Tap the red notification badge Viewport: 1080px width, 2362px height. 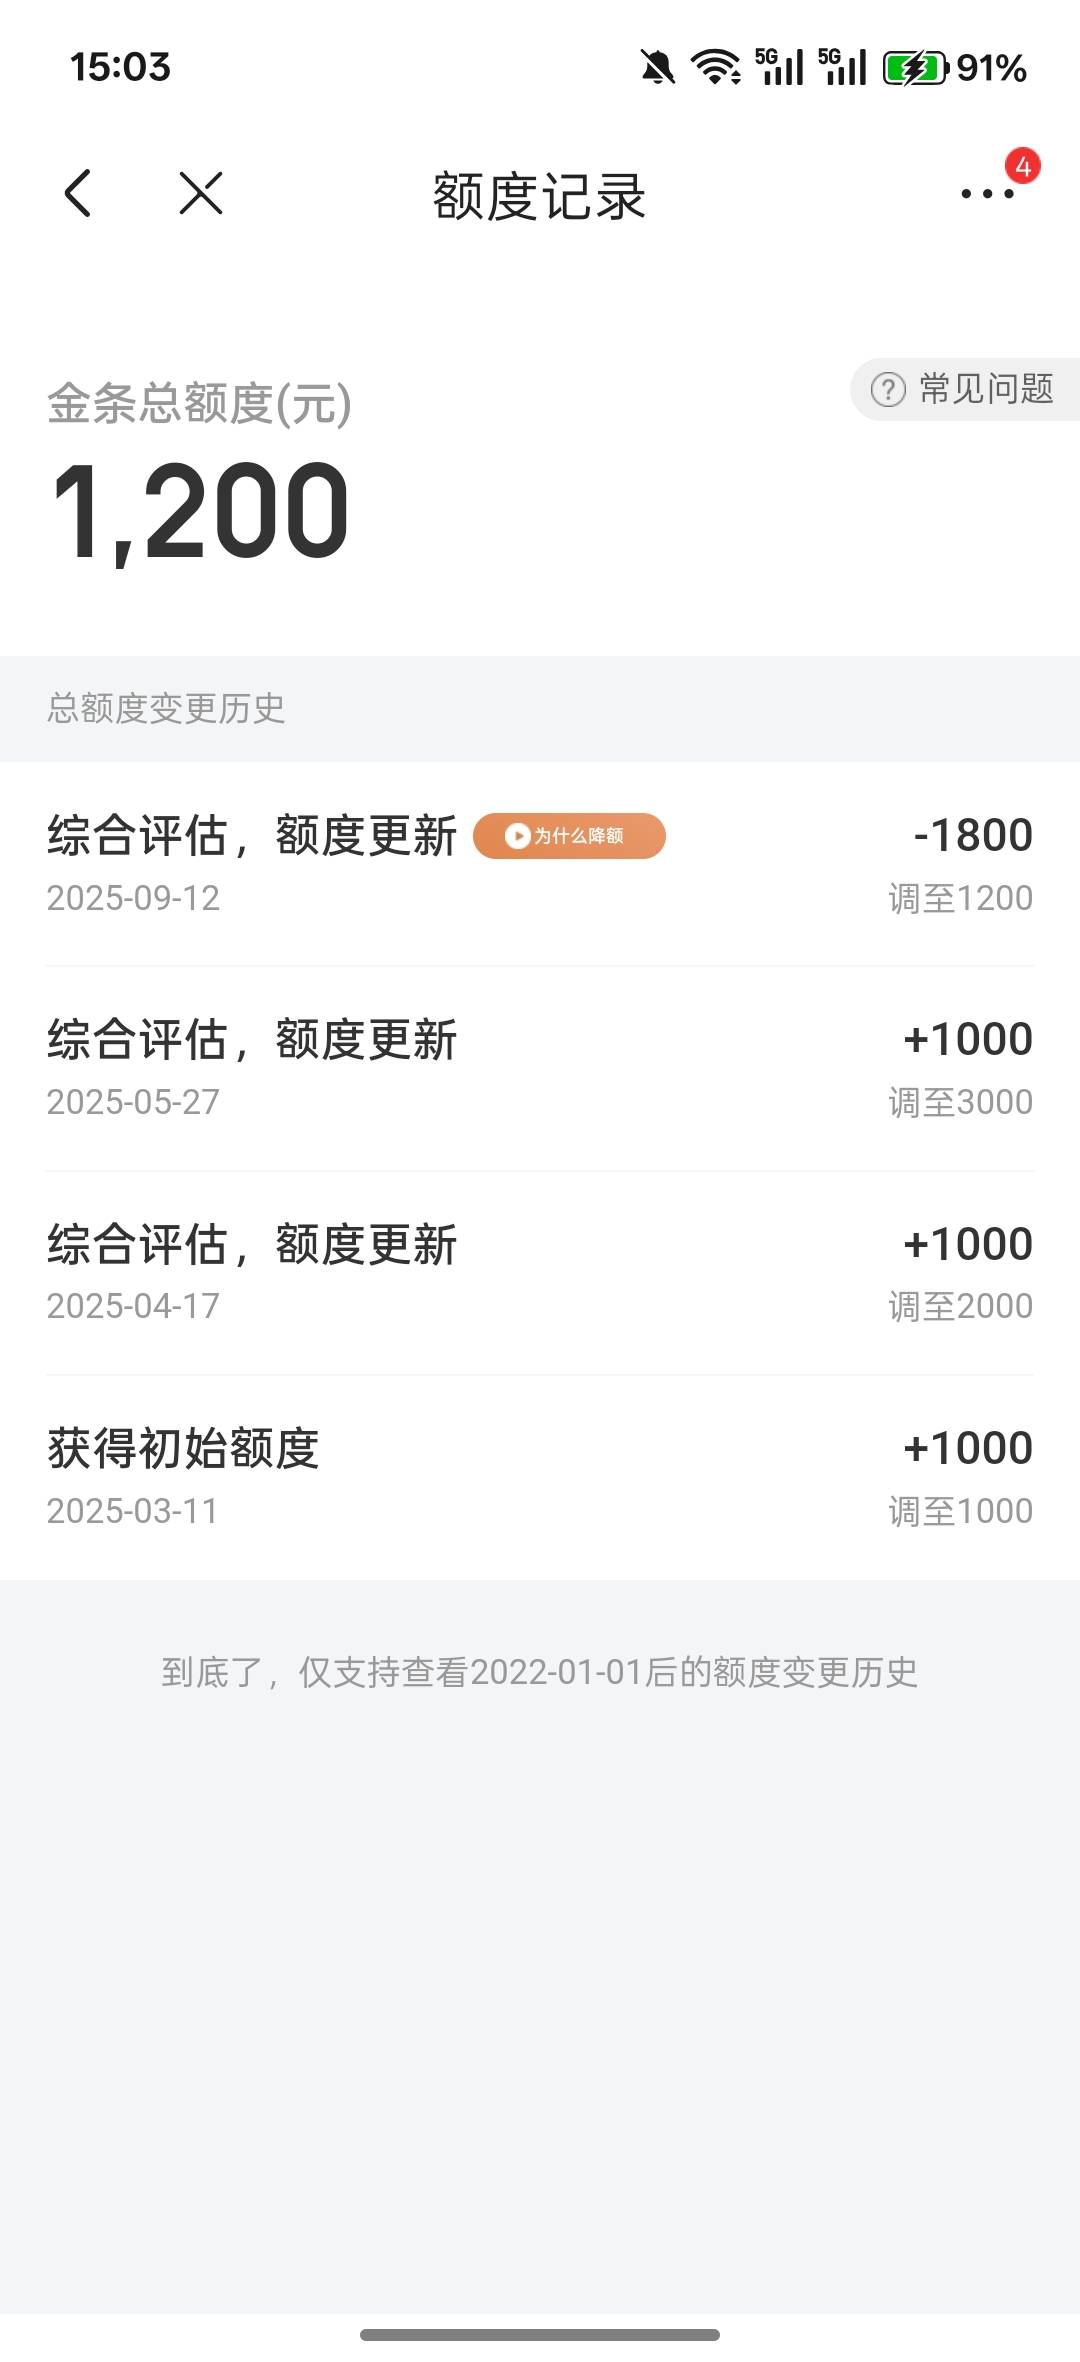tap(1022, 167)
